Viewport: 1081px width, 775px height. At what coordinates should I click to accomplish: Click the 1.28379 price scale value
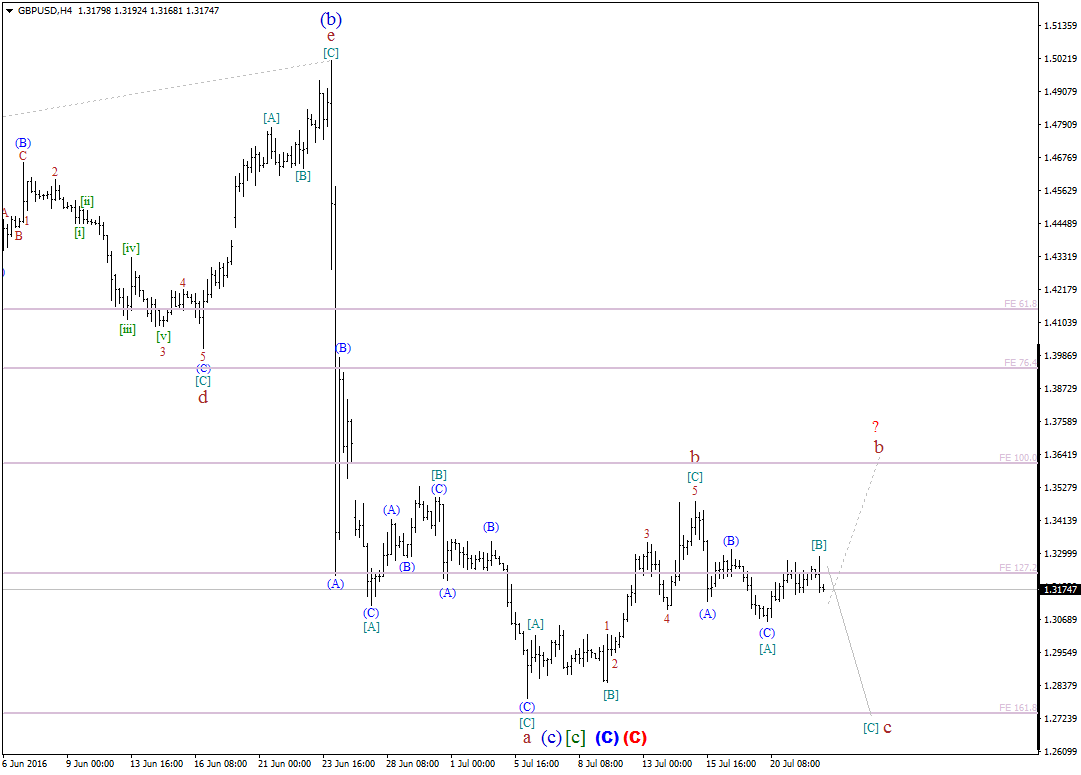1060,685
